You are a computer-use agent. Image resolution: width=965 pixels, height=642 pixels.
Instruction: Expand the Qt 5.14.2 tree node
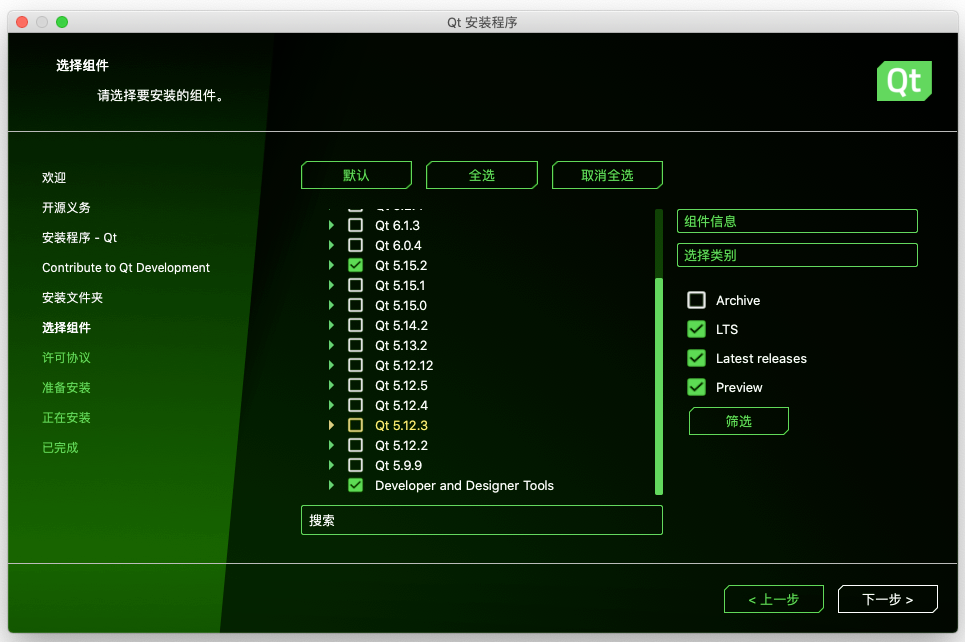tap(331, 325)
